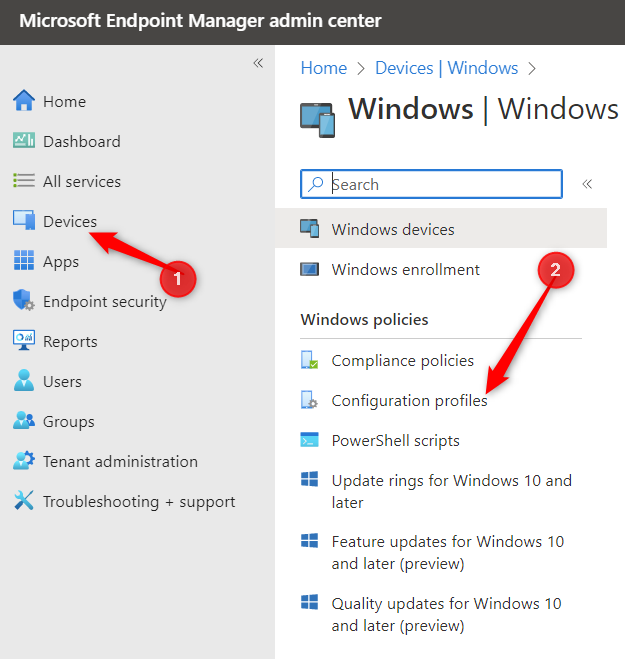Click the Search input field
625x659 pixels.
(440, 184)
